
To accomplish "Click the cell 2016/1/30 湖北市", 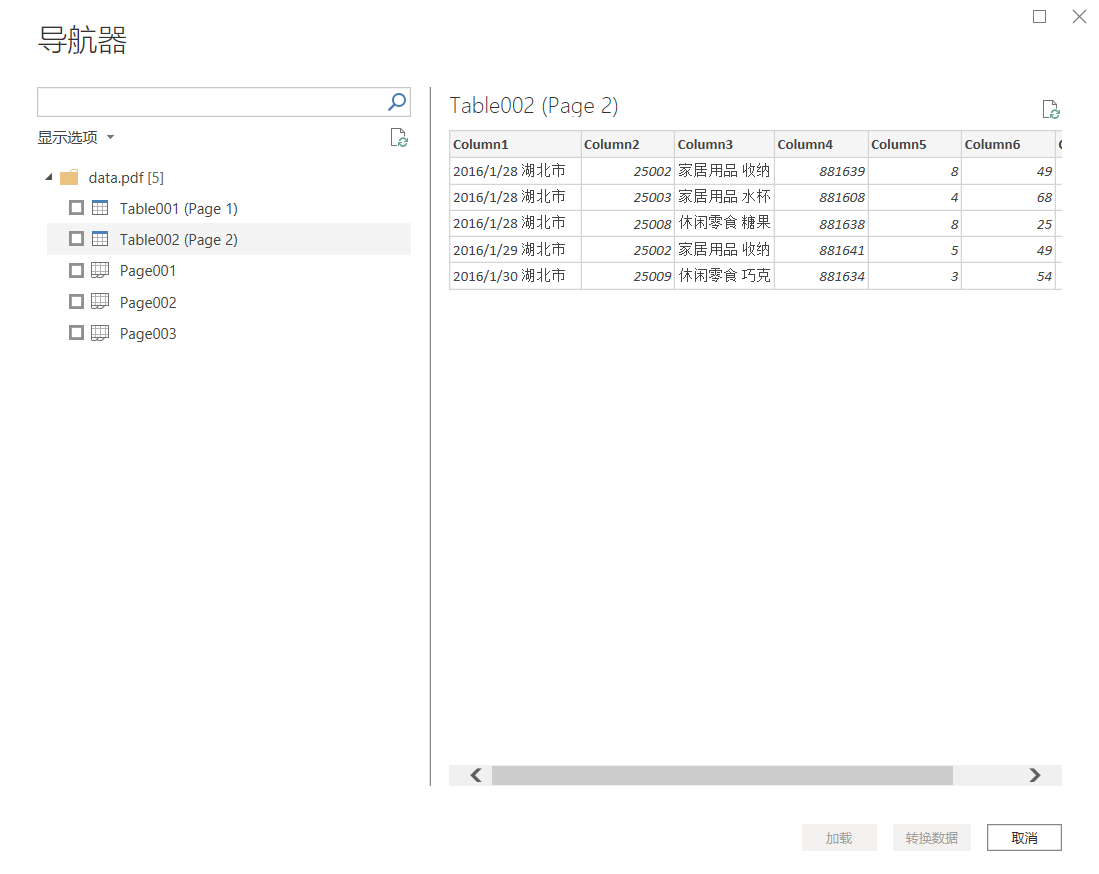I will (515, 276).
